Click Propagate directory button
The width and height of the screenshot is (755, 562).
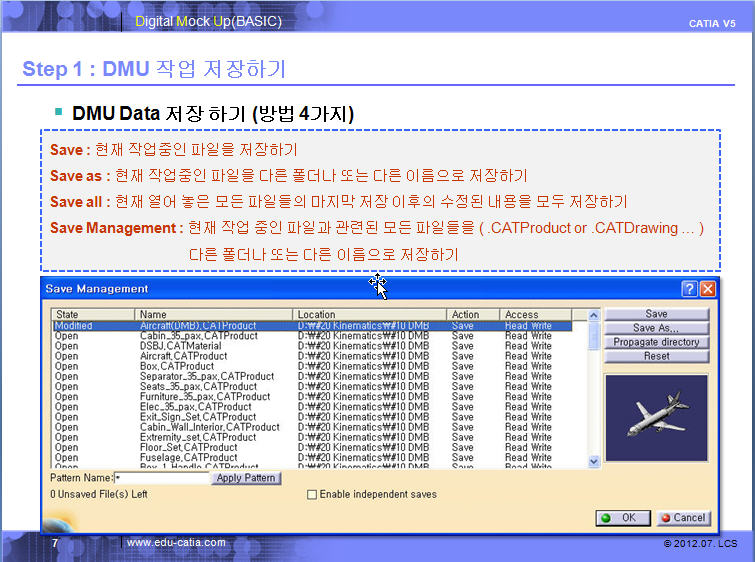[656, 342]
